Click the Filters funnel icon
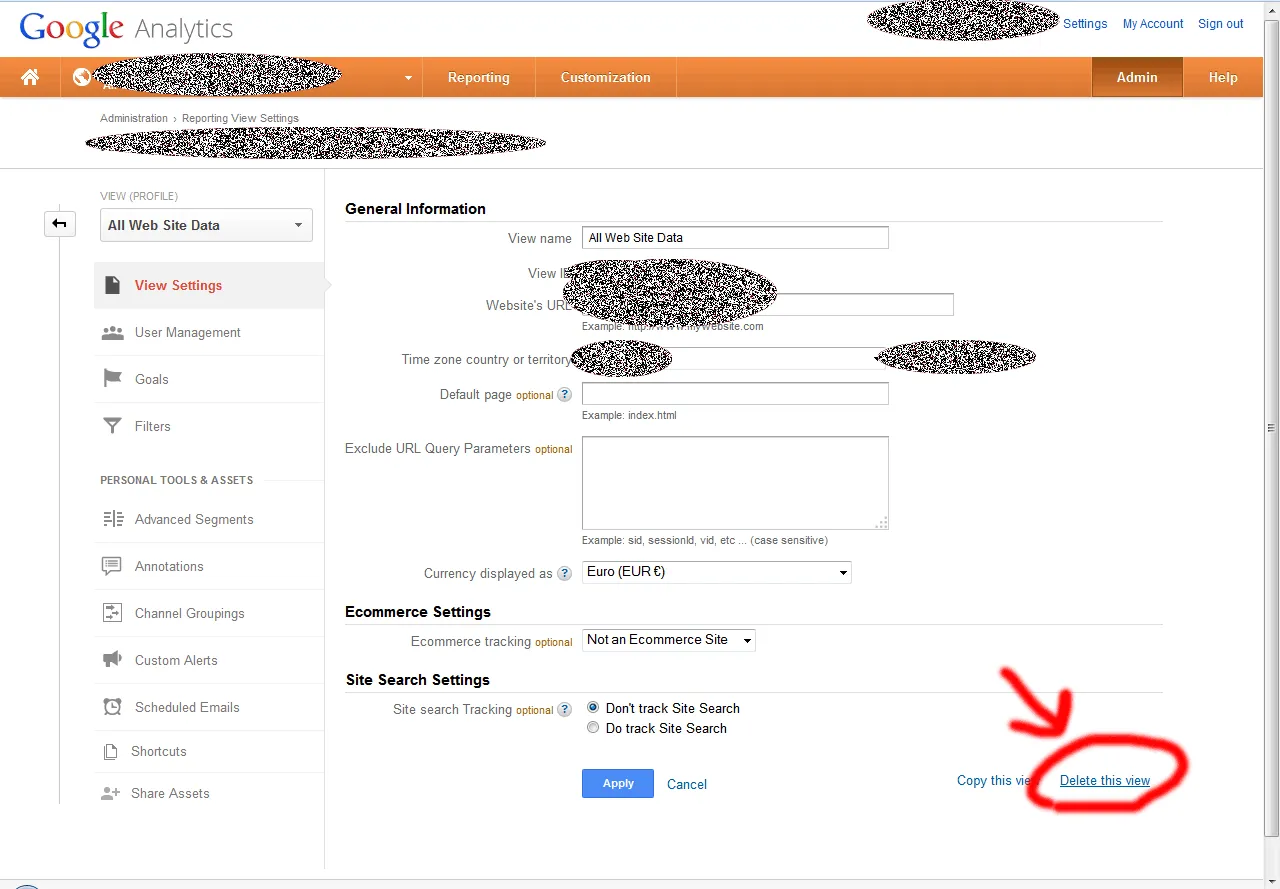The image size is (1280, 889). (x=113, y=426)
